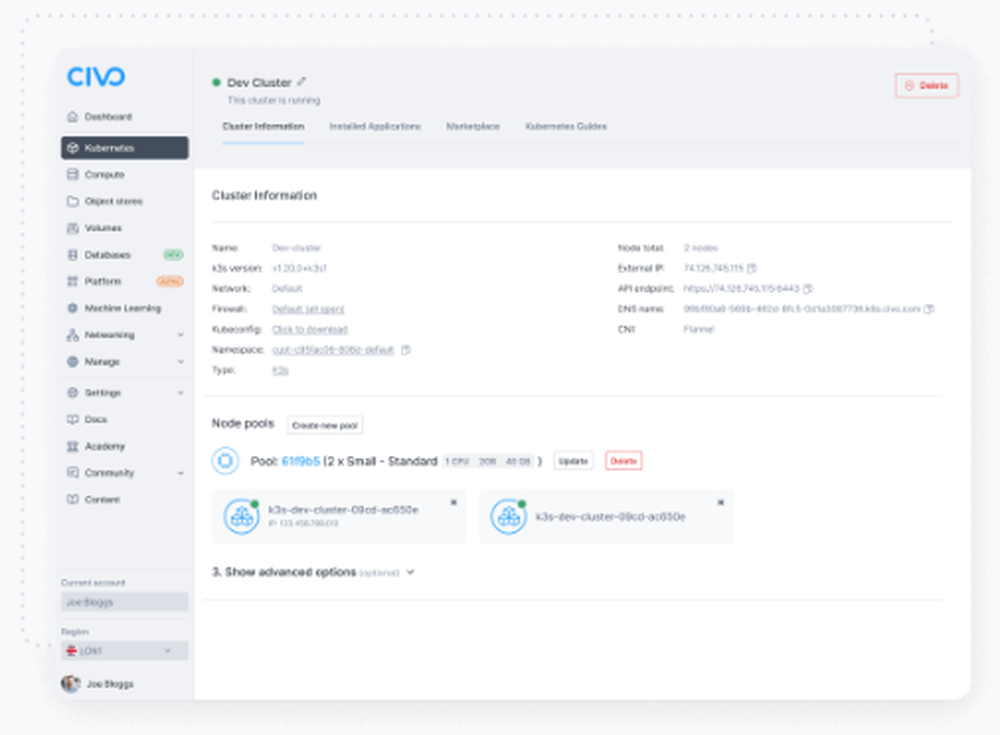
Task: Switch to the Marketplace tab
Action: coord(473,126)
